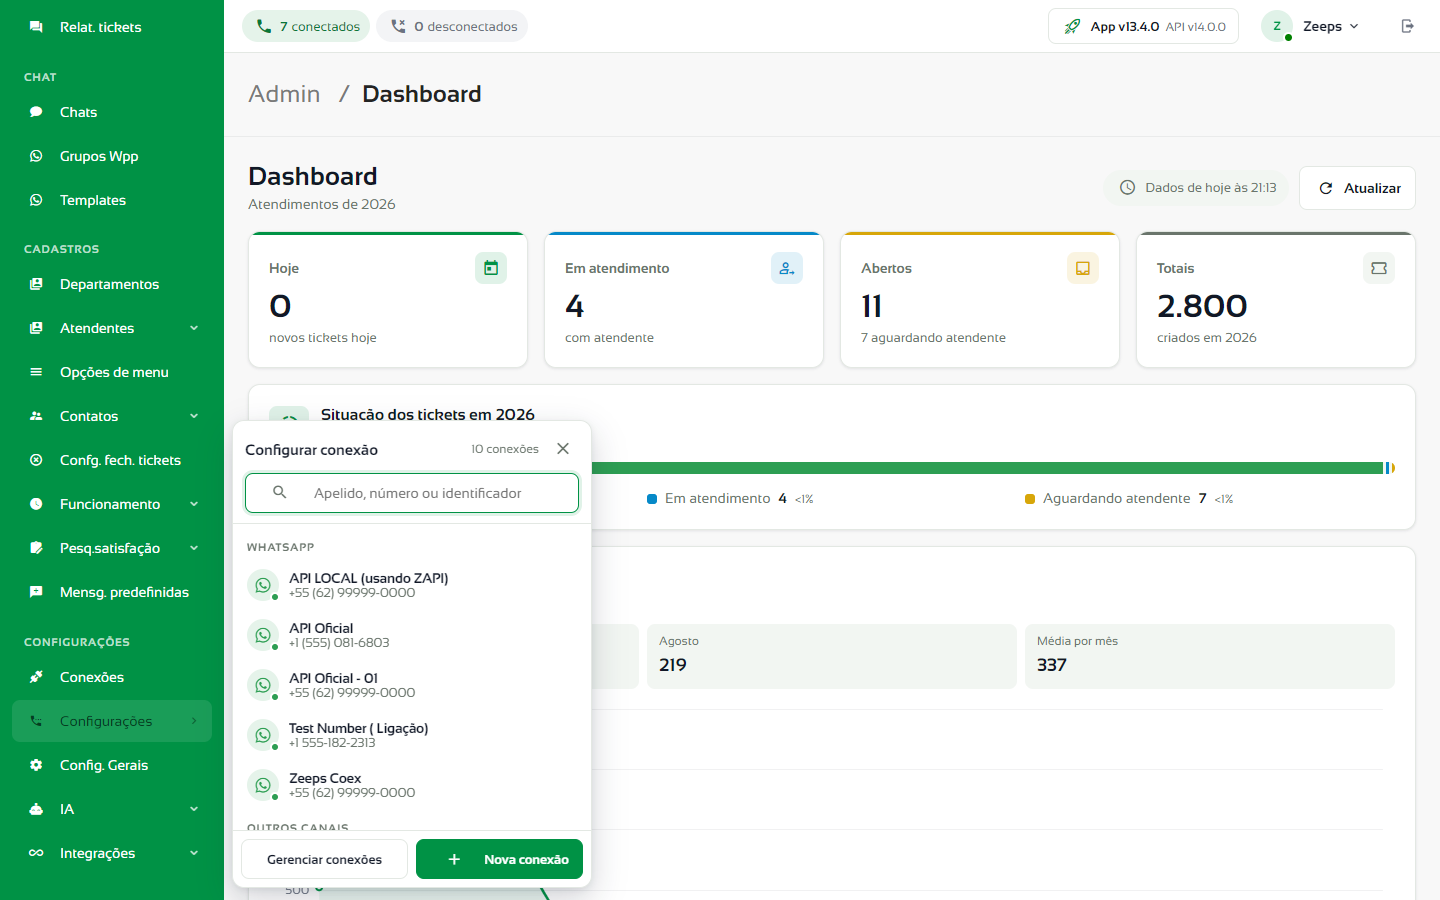The height and width of the screenshot is (900, 1440).
Task: Click the inbox icon on Abertos card
Action: 1083,268
